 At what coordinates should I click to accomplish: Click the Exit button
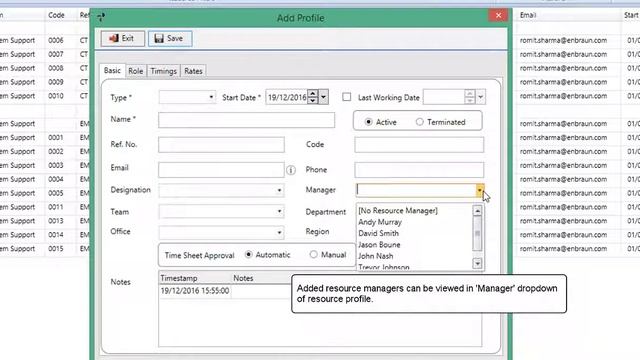pyautogui.click(x=122, y=38)
